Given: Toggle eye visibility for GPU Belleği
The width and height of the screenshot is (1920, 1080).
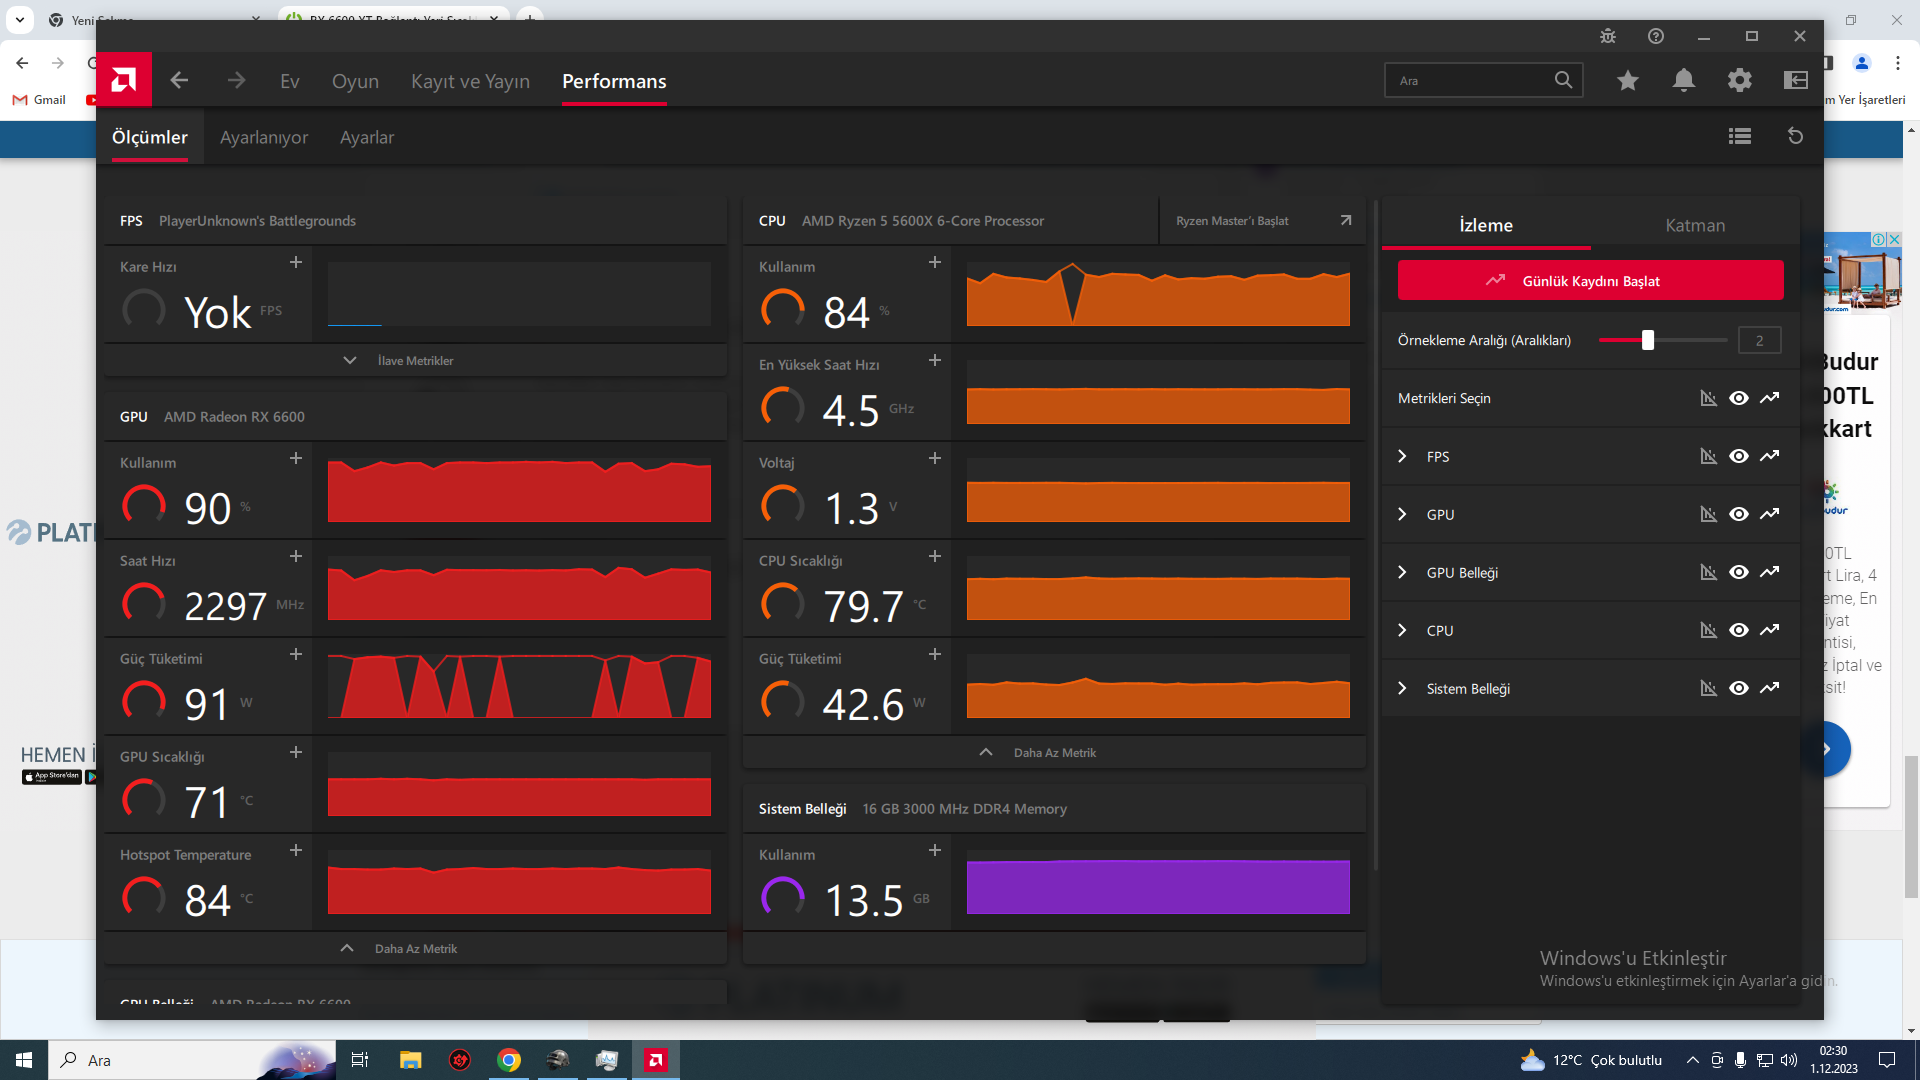Looking at the screenshot, I should [1739, 572].
